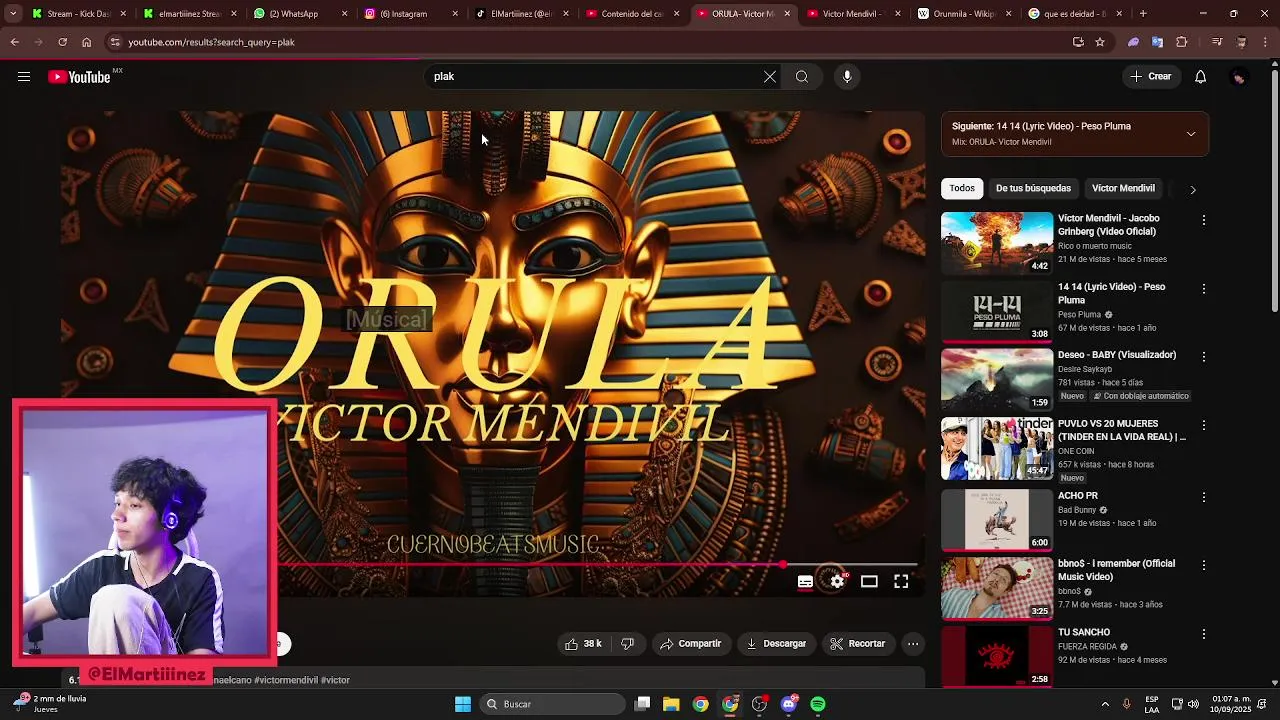Open the 14 14 Peso Pluma thumbnail
This screenshot has width=1280, height=720.
coord(997,312)
